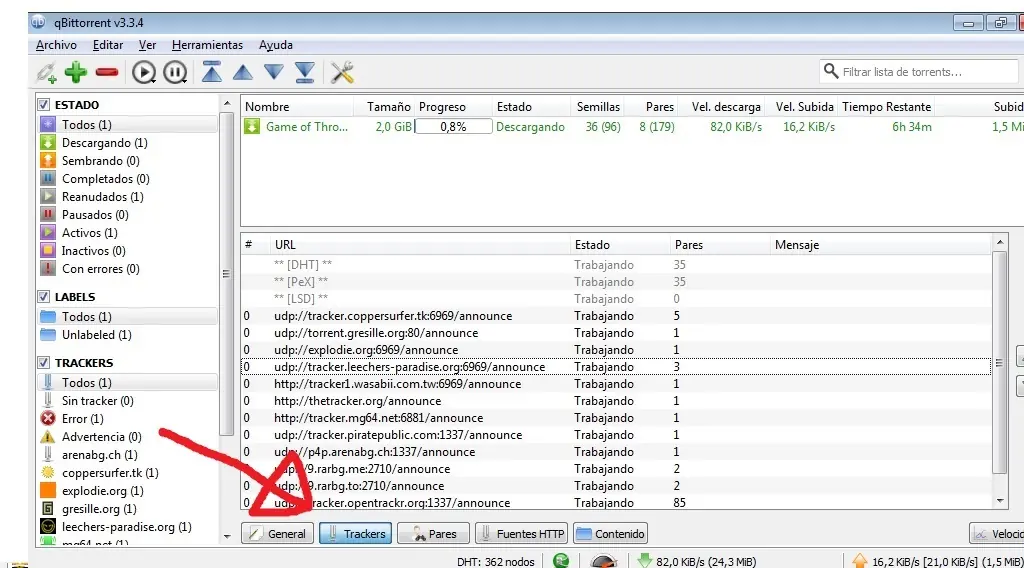Toggle the ESTADO section checkbox
1024x568 pixels.
point(44,104)
